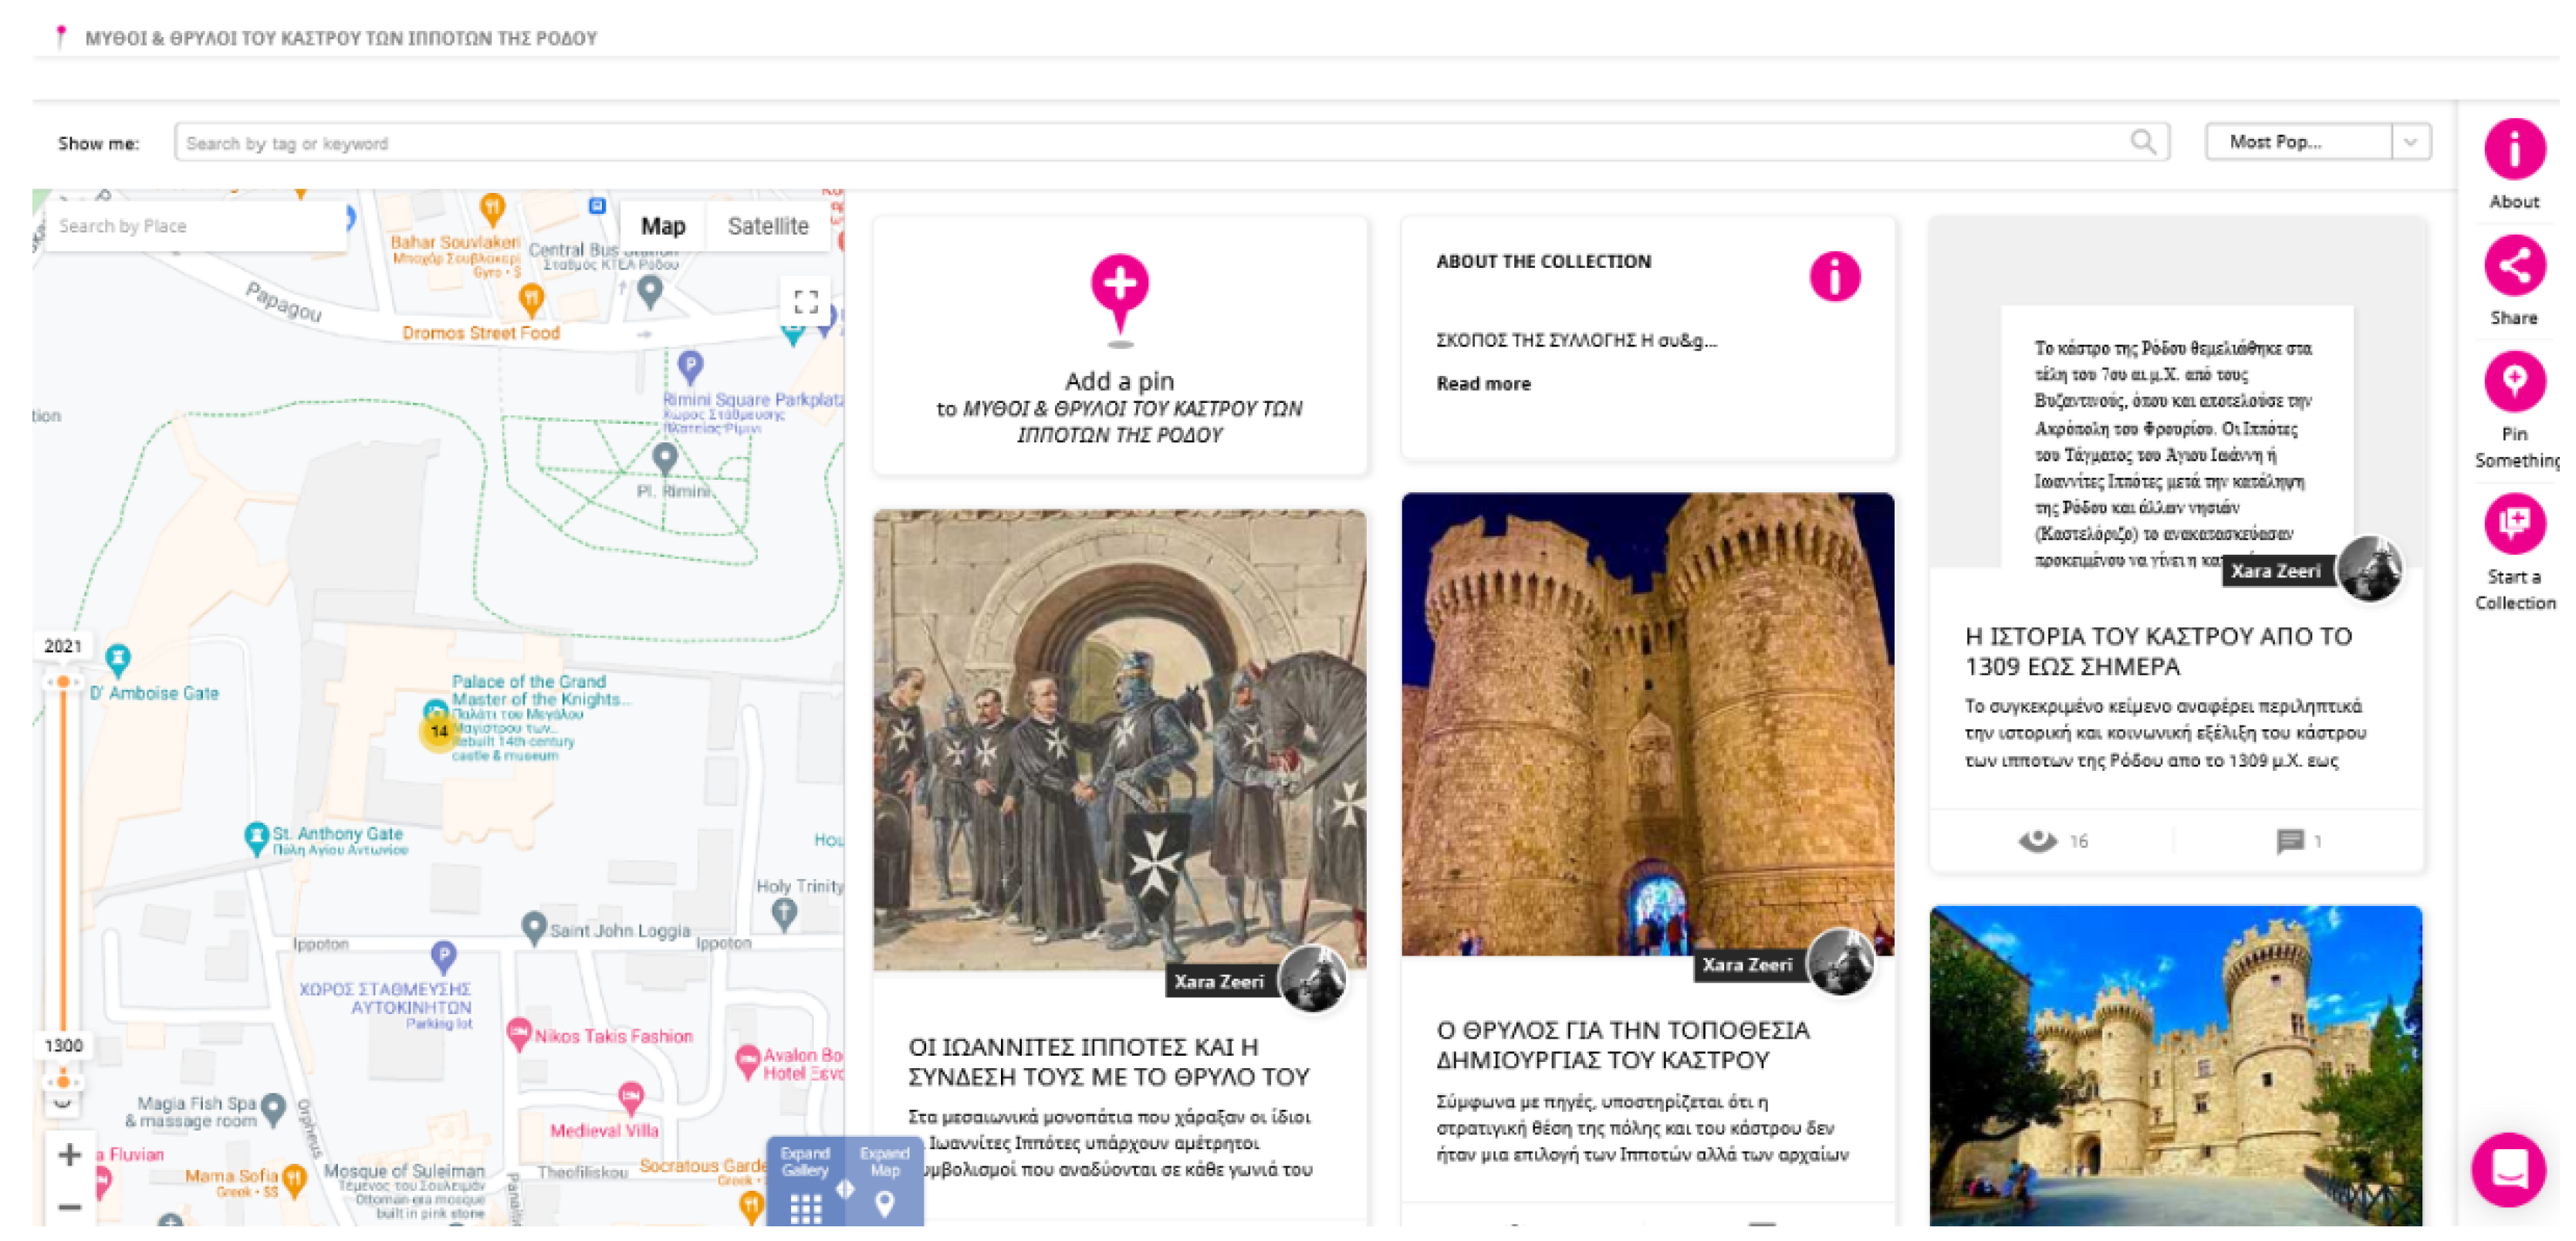
Task: Click the collection title ΜΥΘΟΙ & ΘΡΥΛΟΙ header
Action: [342, 38]
